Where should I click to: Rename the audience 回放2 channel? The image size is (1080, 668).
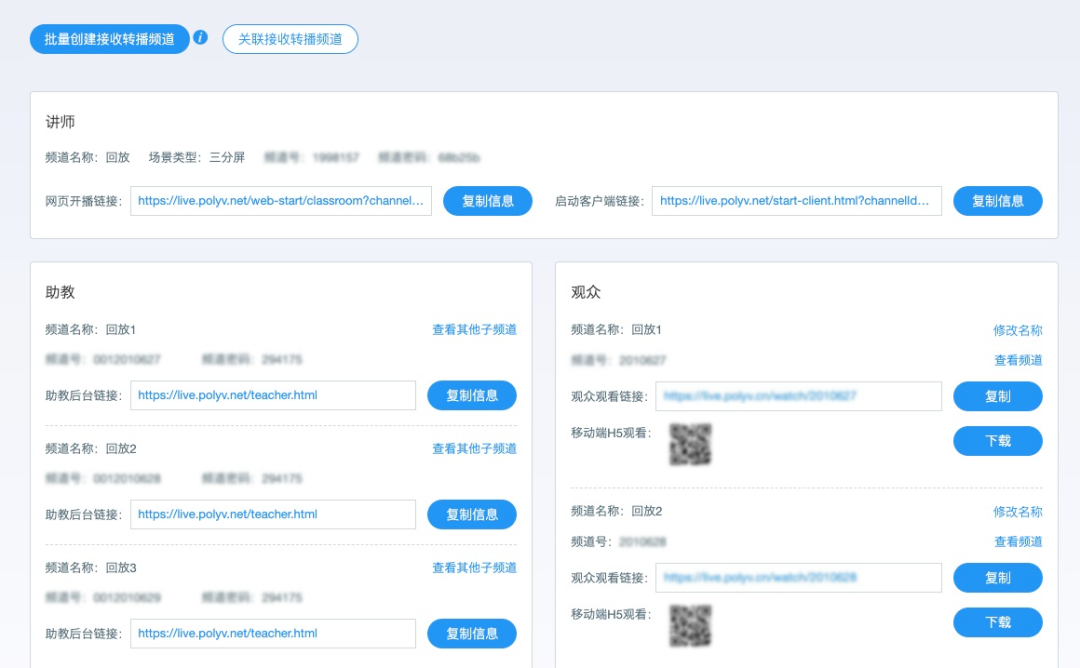[x=1017, y=512]
